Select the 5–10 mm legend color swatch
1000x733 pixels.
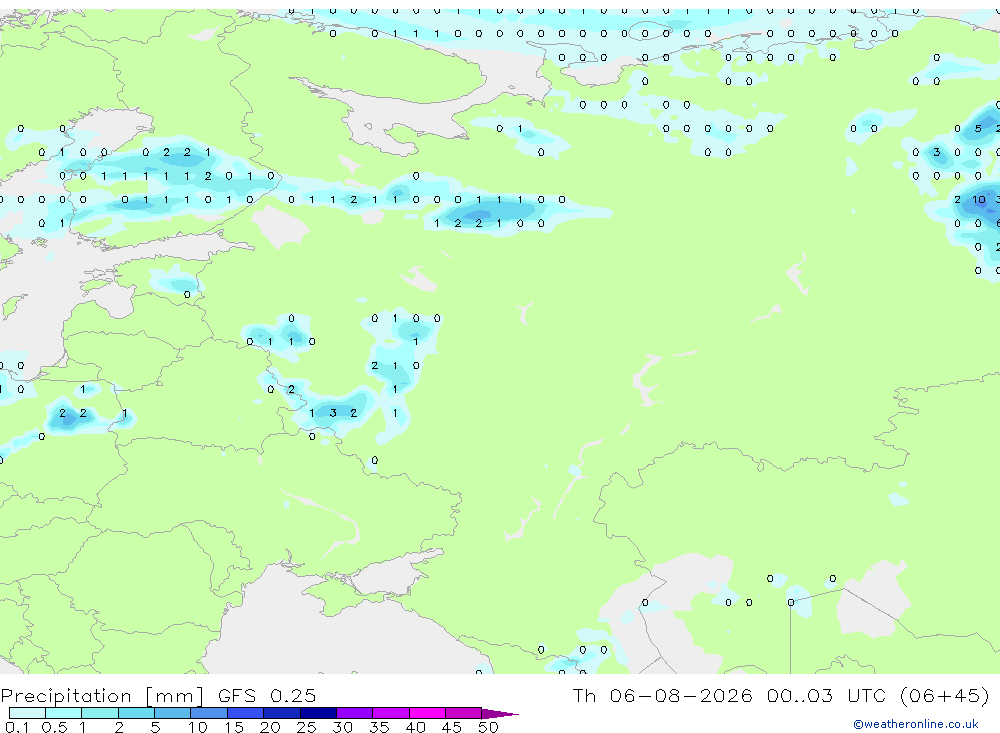pyautogui.click(x=173, y=713)
